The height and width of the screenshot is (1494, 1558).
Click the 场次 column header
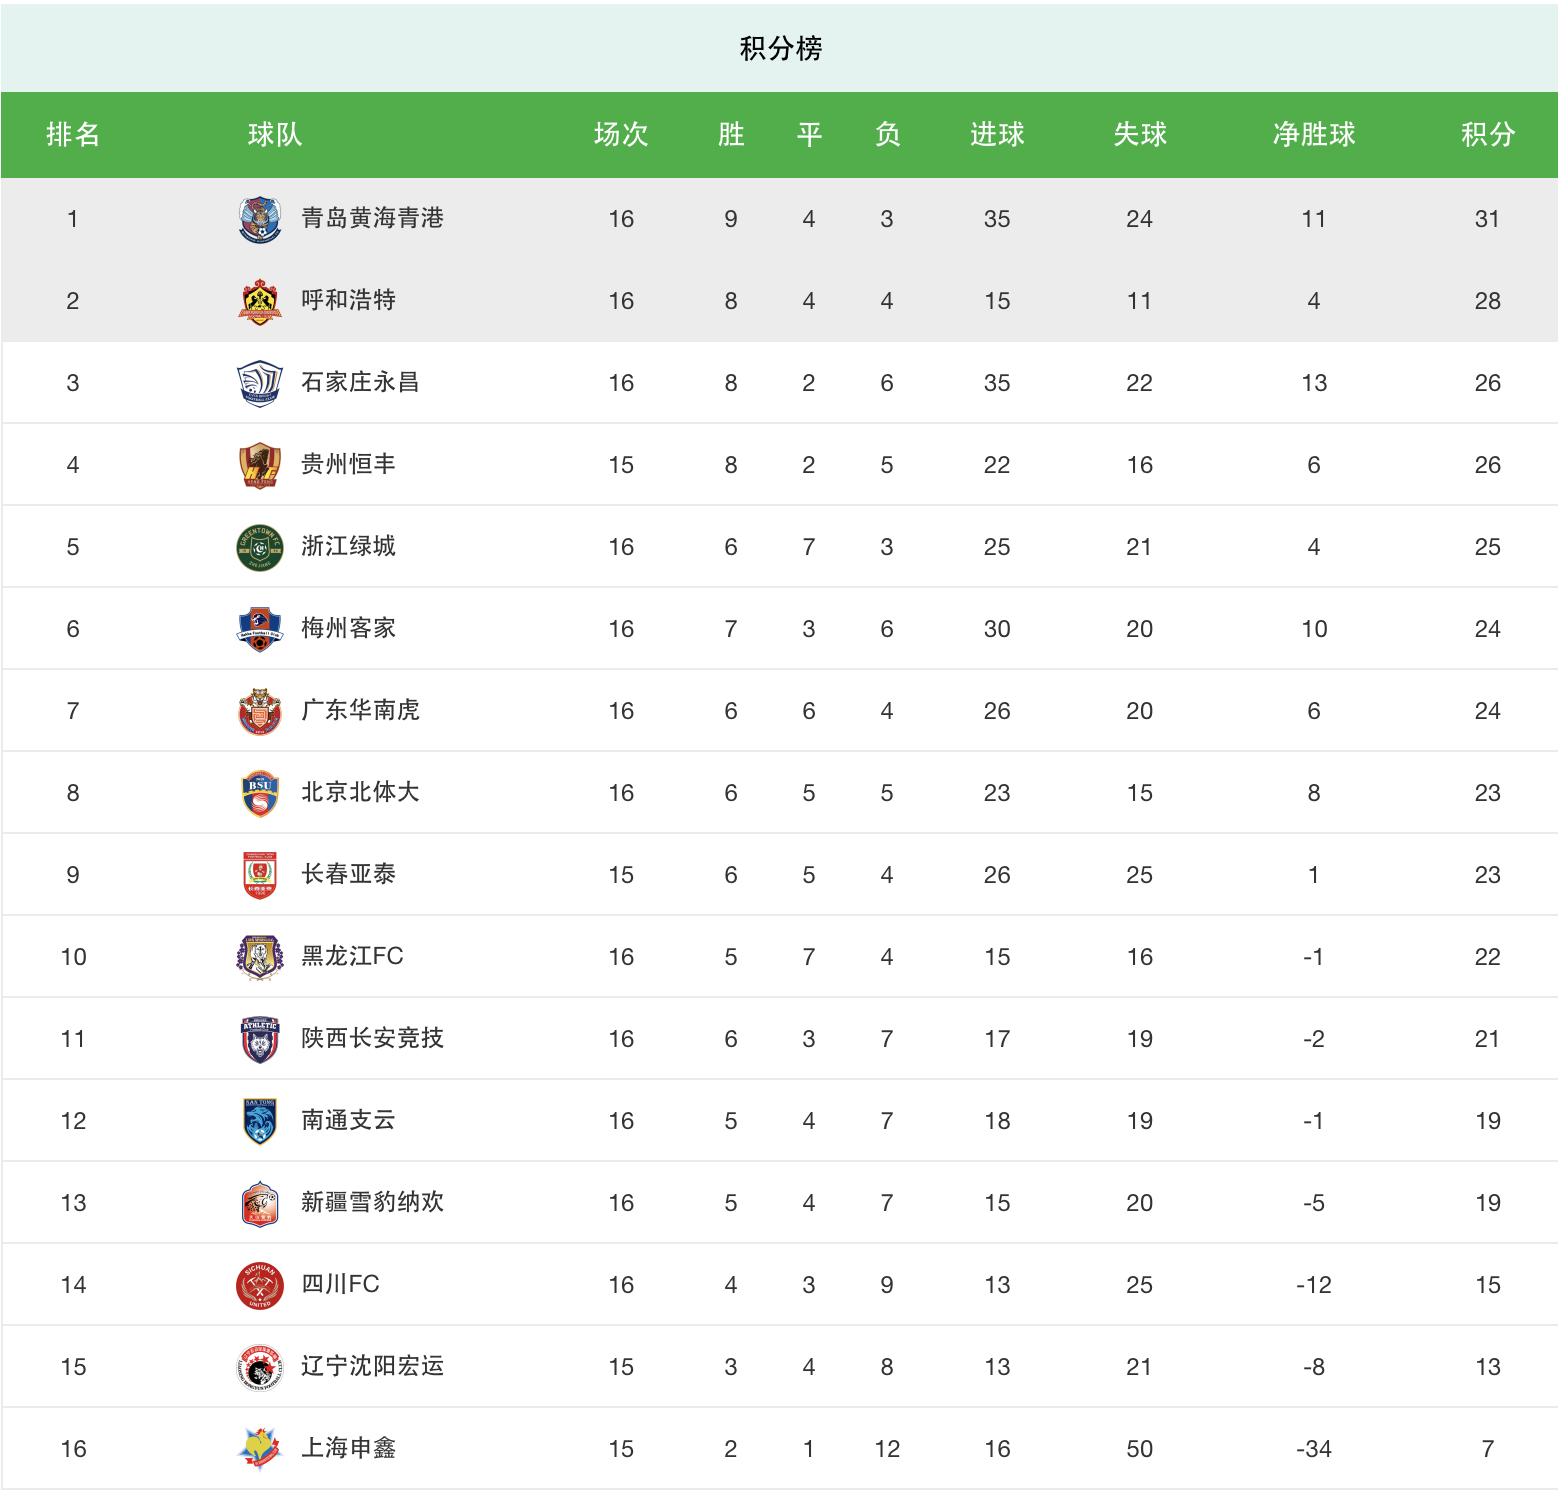(621, 134)
